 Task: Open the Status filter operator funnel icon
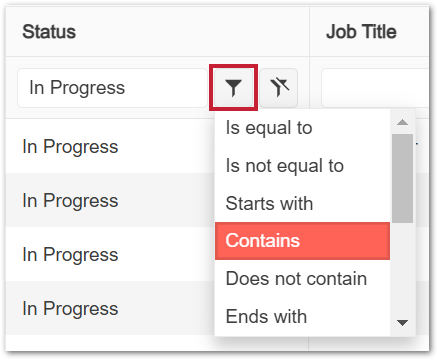233,88
